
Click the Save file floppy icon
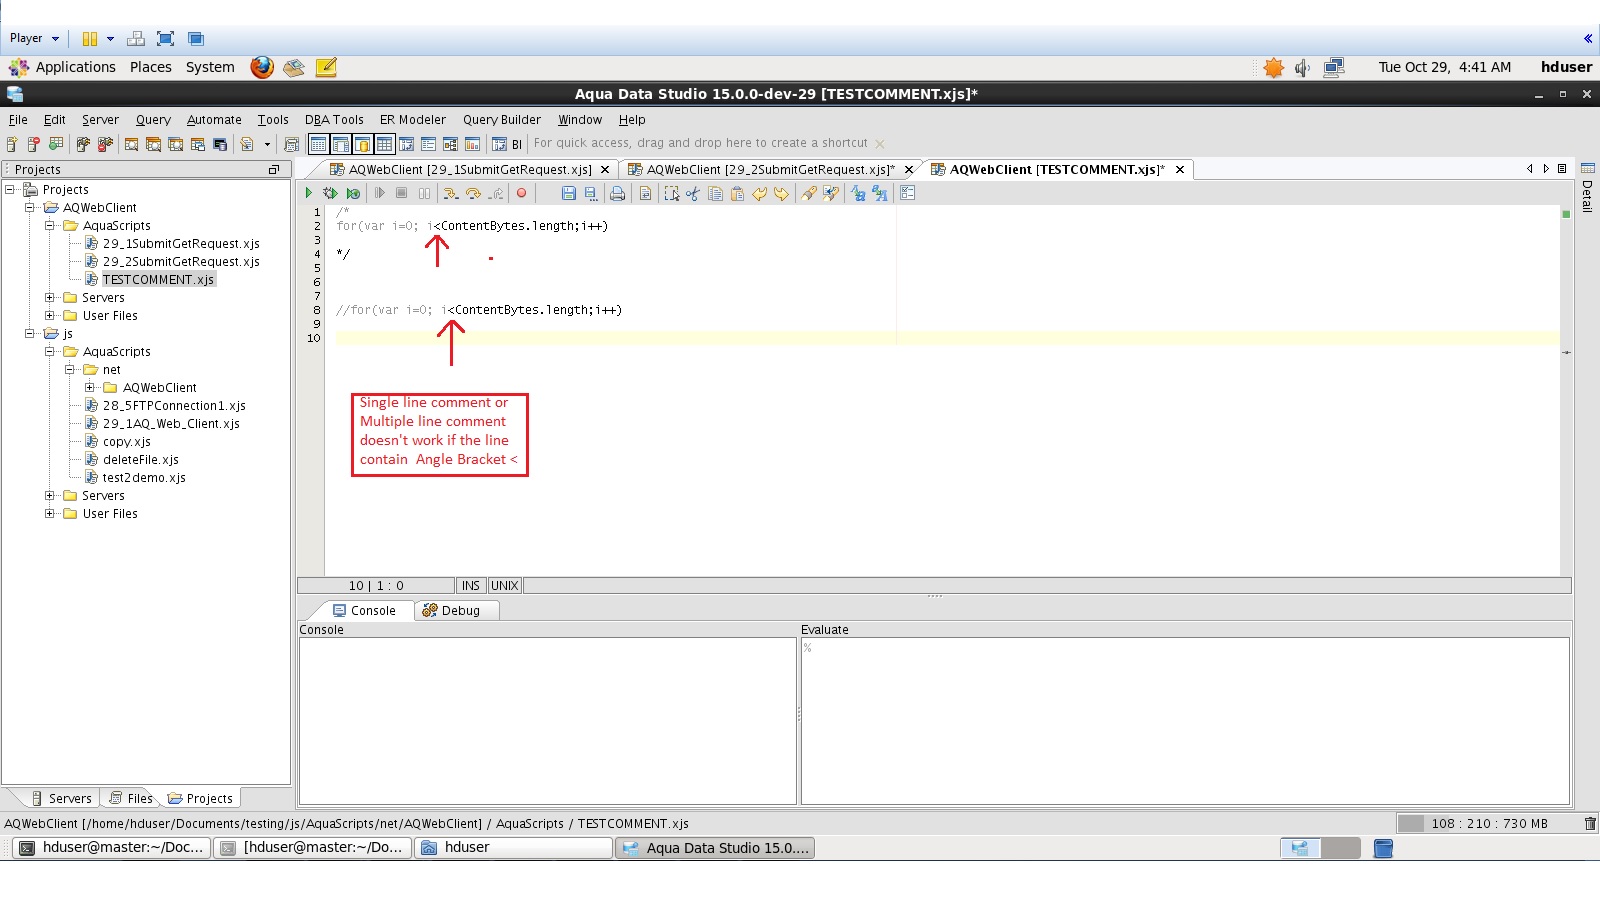tap(569, 193)
